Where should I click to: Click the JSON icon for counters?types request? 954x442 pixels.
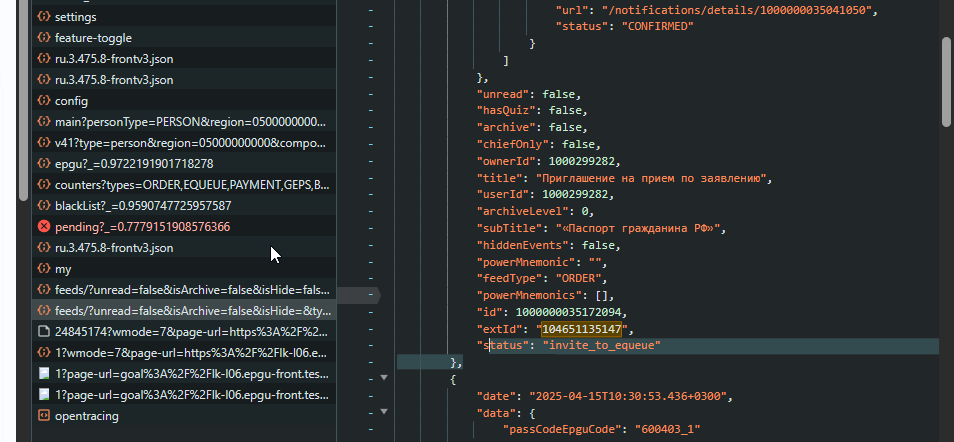point(43,185)
